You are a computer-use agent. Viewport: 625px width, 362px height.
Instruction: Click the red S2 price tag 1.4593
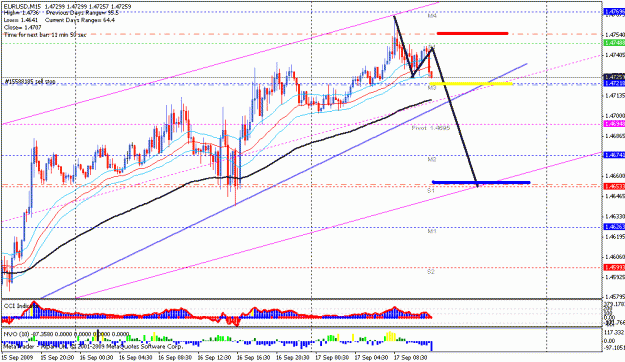(615, 267)
